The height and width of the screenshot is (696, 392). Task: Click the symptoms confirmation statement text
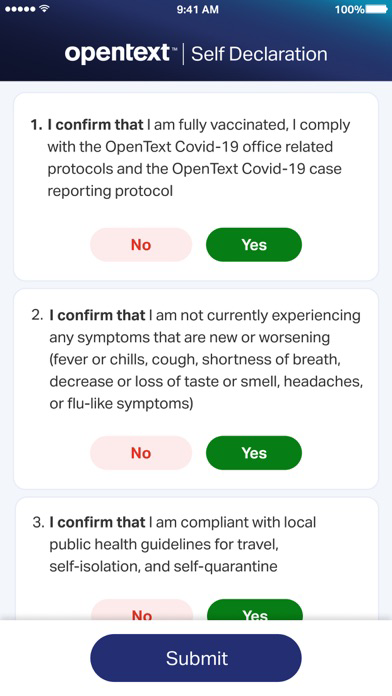pos(206,360)
